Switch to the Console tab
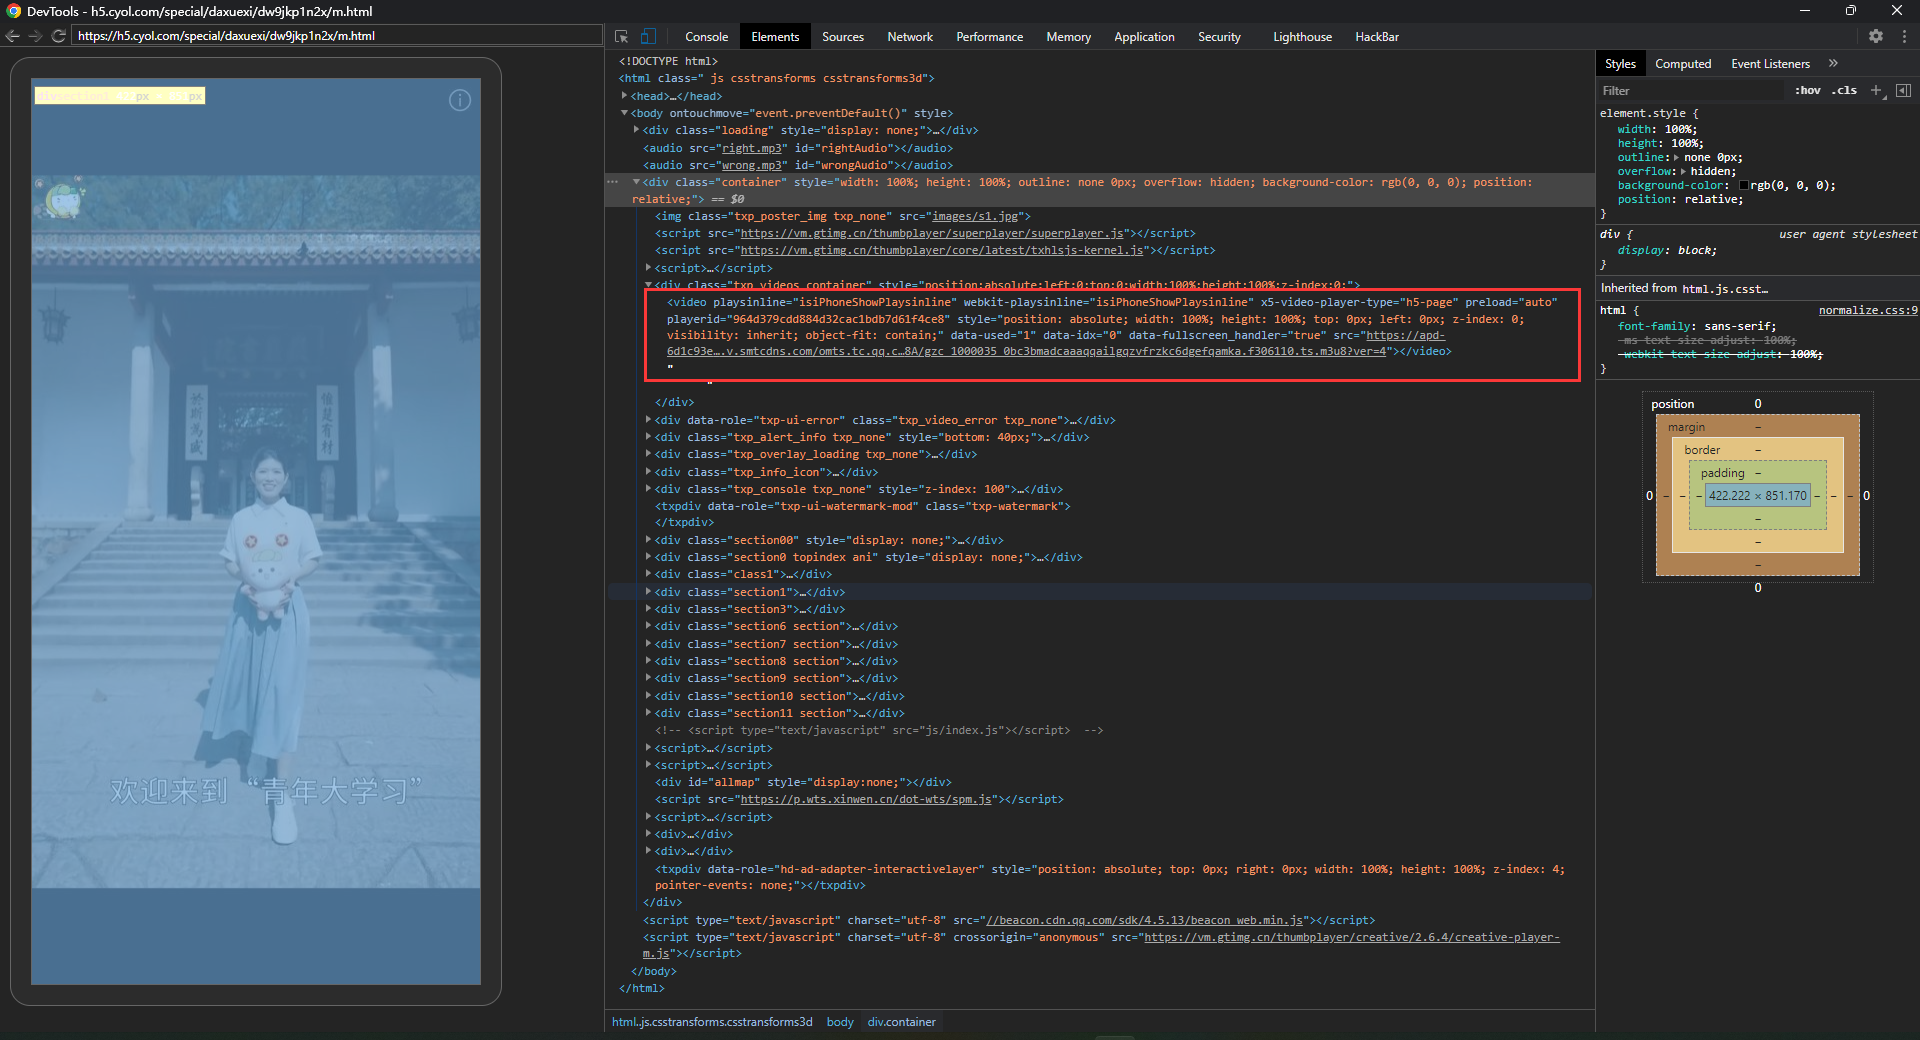This screenshot has width=1920, height=1040. coord(706,37)
